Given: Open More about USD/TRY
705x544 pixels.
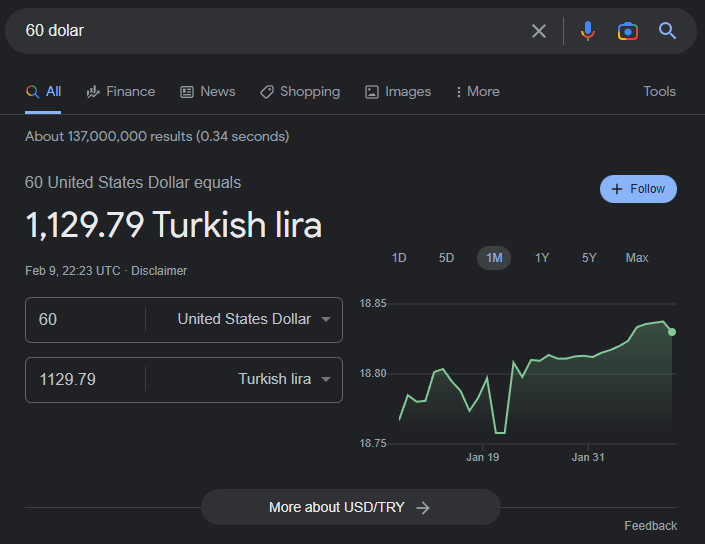Looking at the screenshot, I should tap(351, 507).
